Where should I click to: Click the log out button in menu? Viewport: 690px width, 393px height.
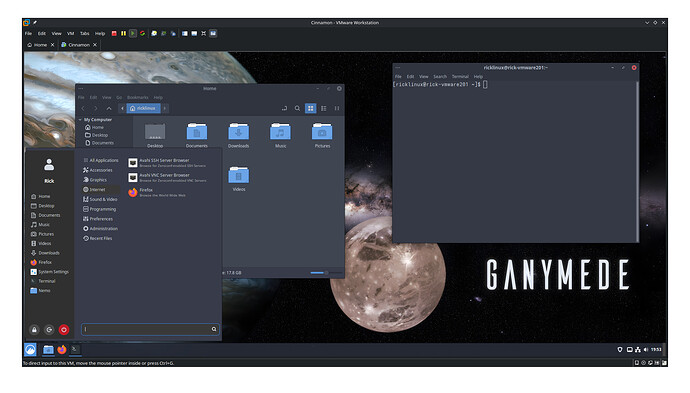point(49,330)
